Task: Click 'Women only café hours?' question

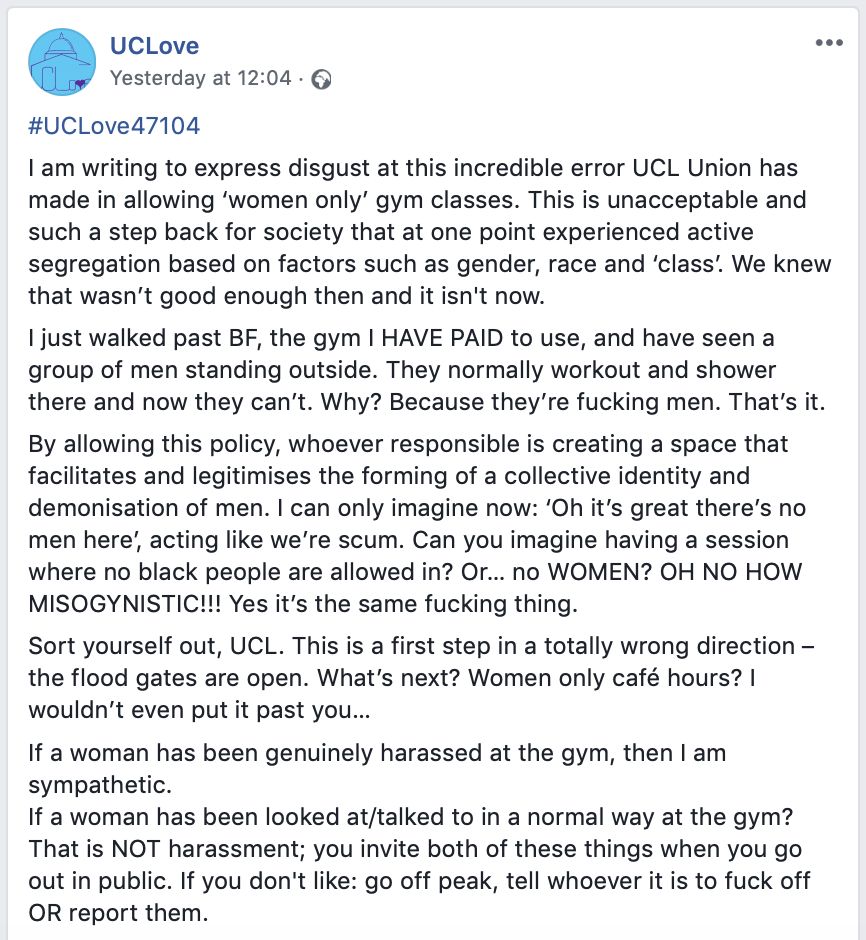Action: point(605,678)
